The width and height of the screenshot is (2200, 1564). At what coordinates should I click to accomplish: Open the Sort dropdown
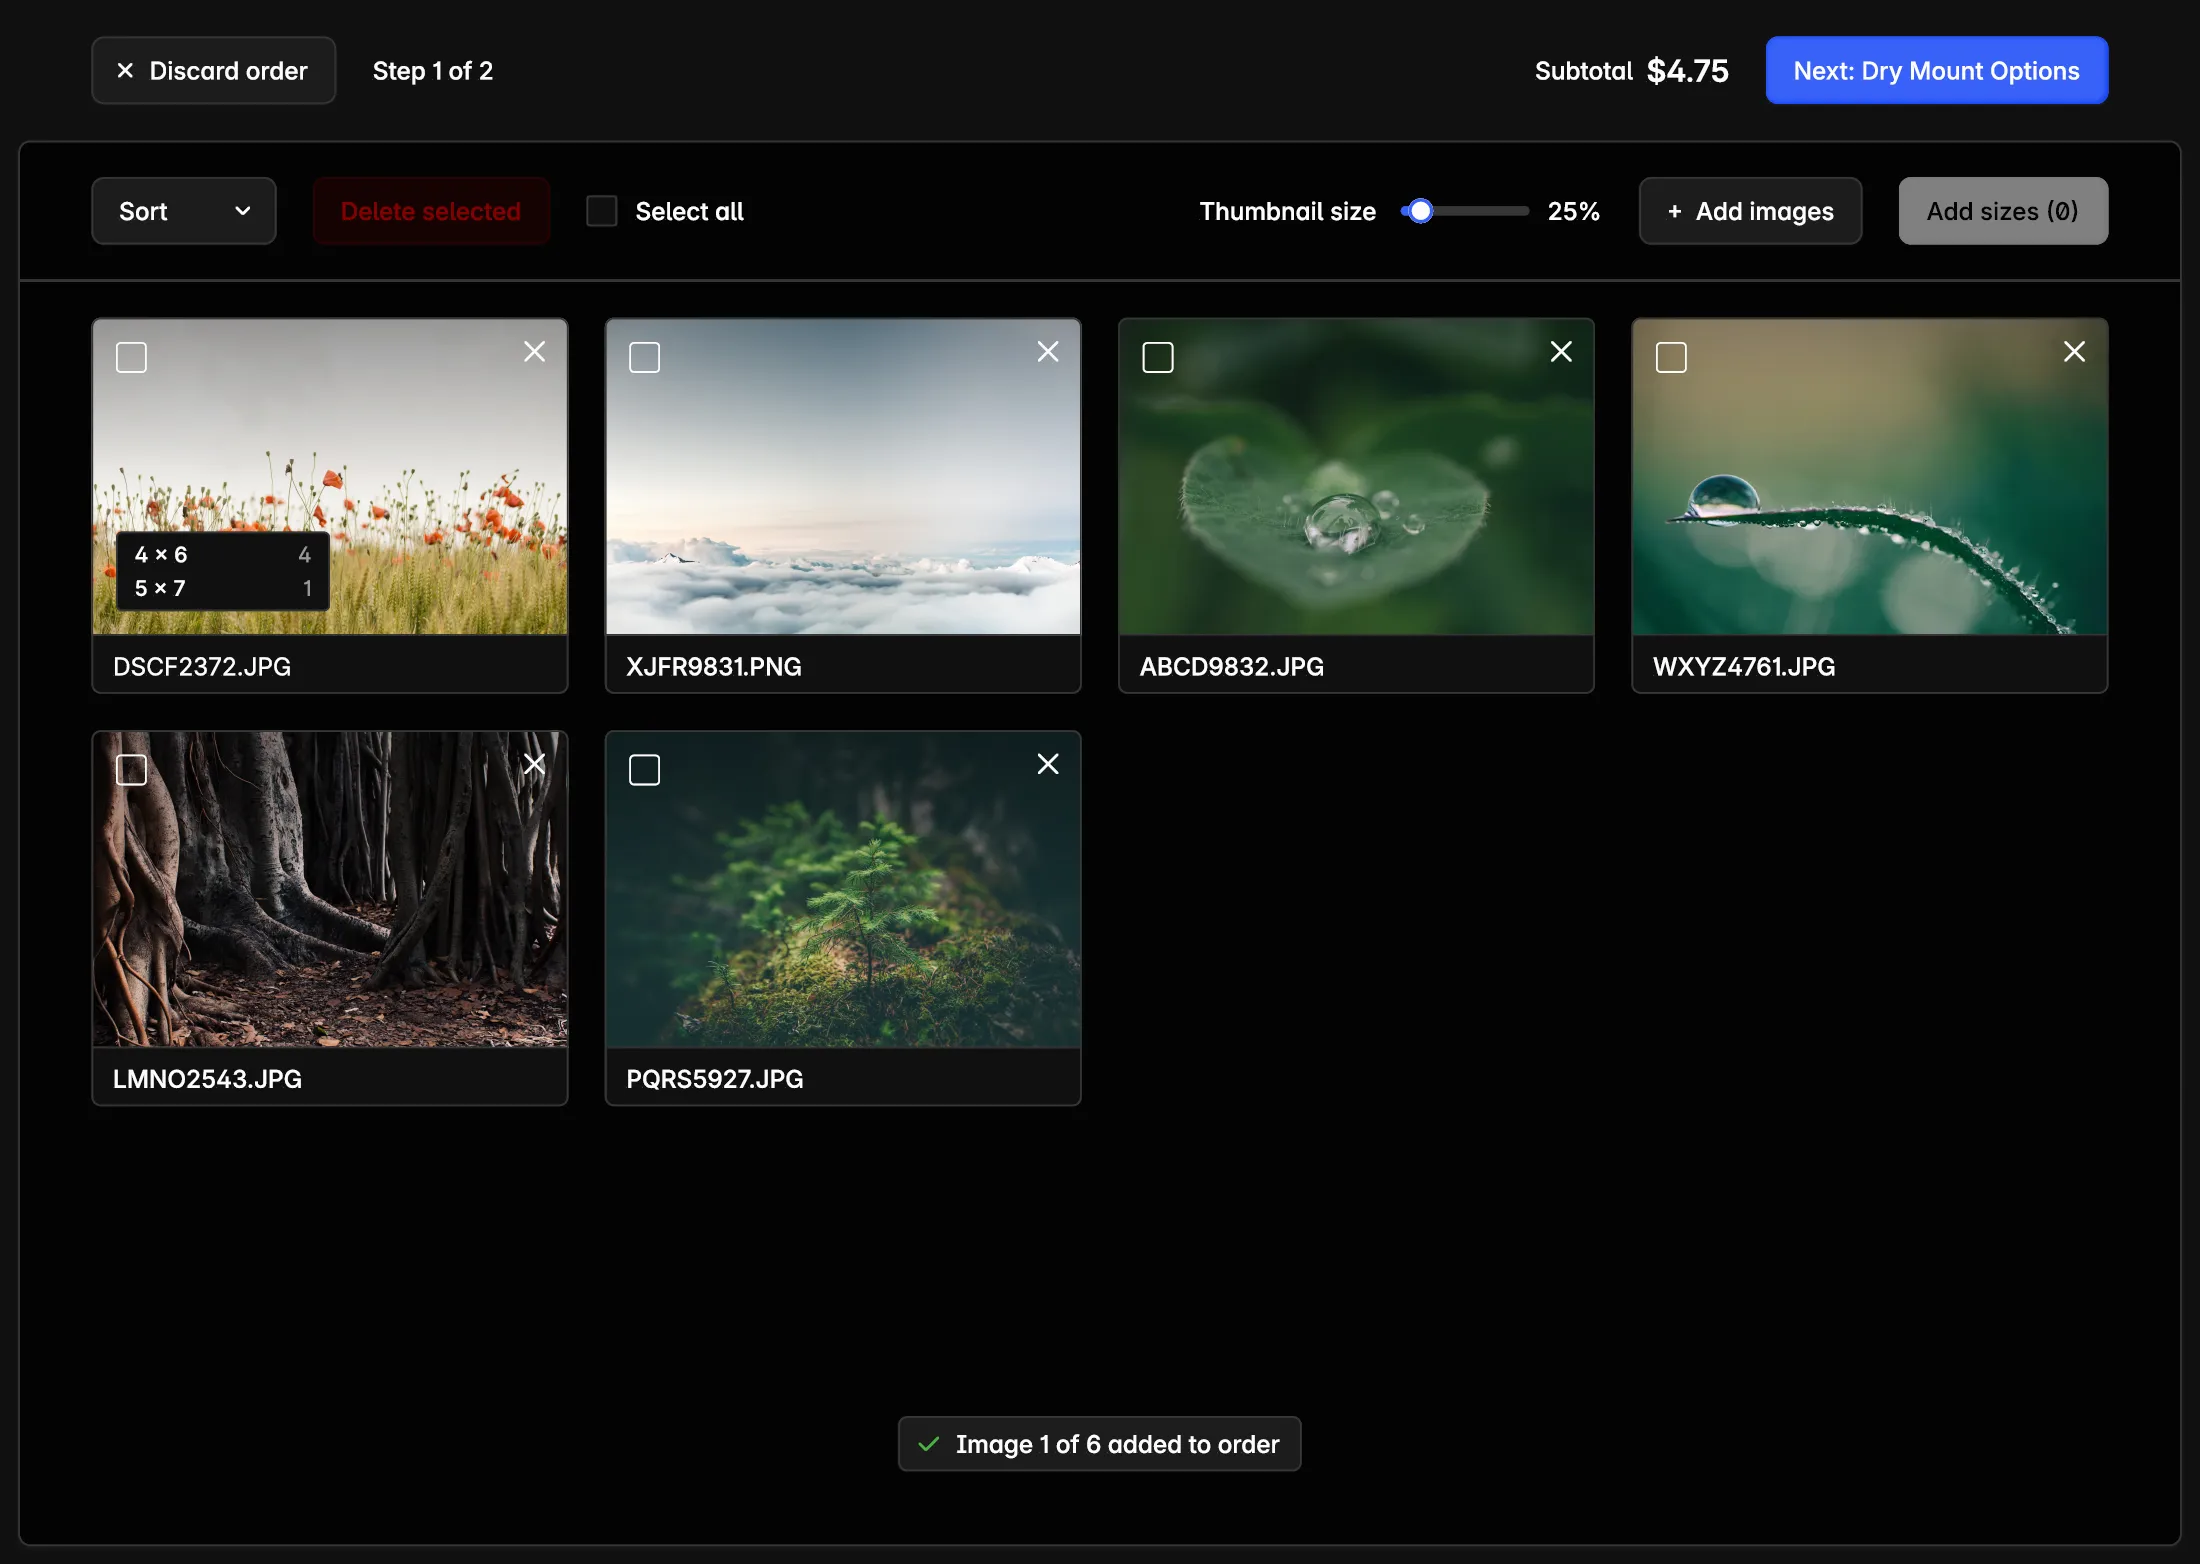183,211
